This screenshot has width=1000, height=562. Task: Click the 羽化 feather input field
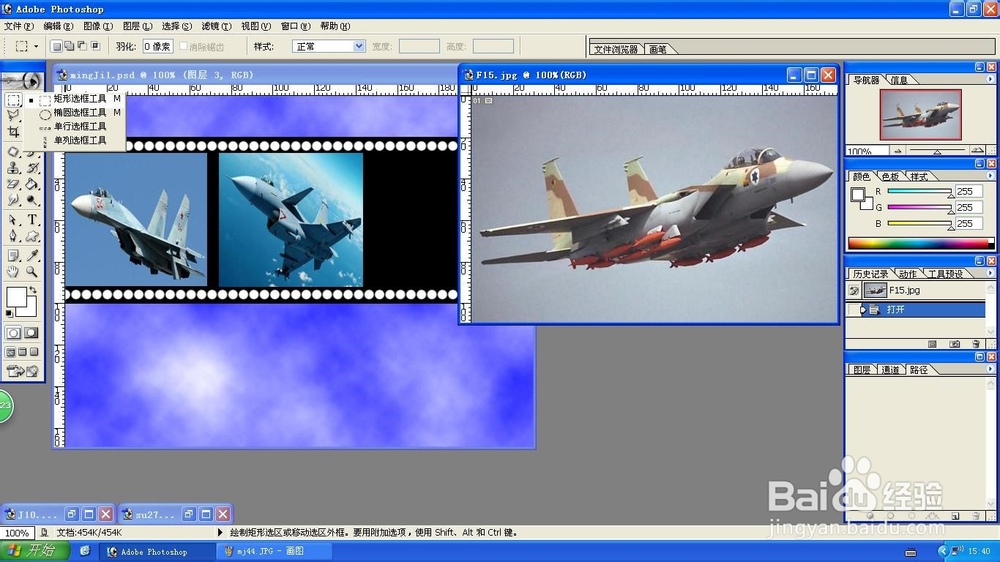[x=157, y=47]
